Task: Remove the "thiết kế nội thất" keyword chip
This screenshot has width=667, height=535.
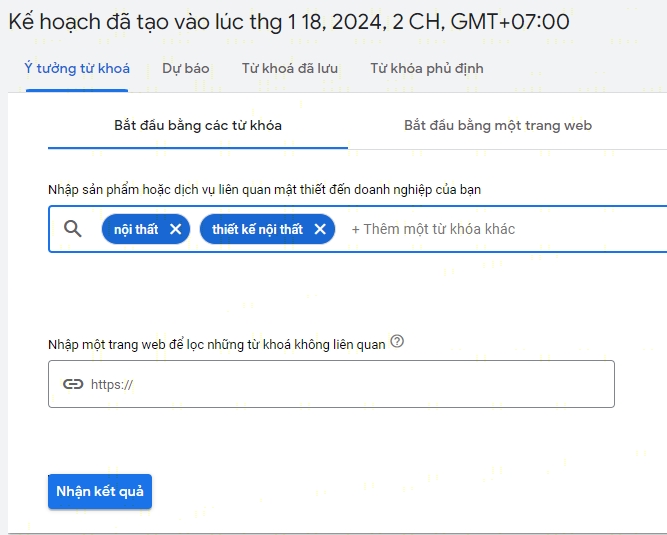Action: pyautogui.click(x=320, y=229)
